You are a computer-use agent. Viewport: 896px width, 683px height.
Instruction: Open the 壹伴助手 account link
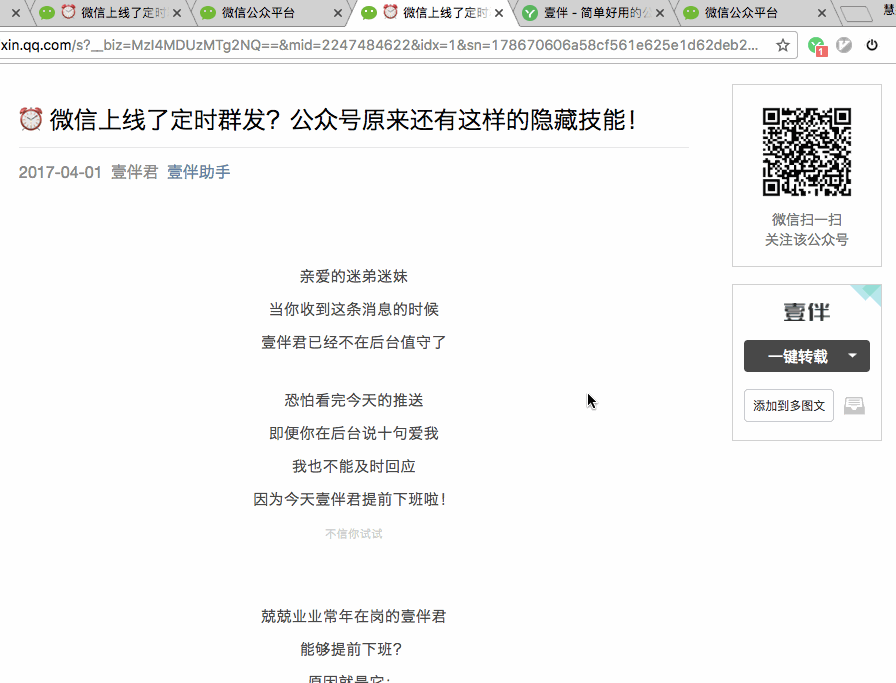pos(199,172)
